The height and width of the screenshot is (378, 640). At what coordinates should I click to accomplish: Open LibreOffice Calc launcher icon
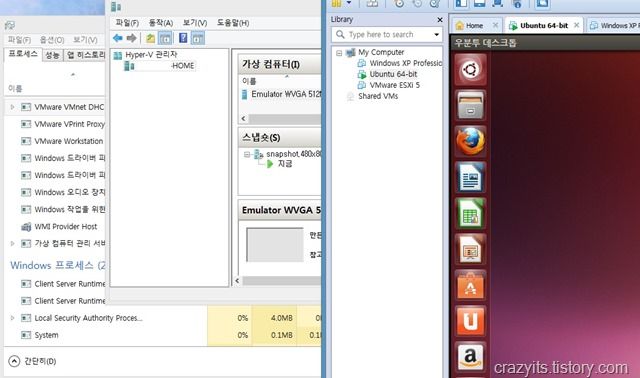[470, 213]
